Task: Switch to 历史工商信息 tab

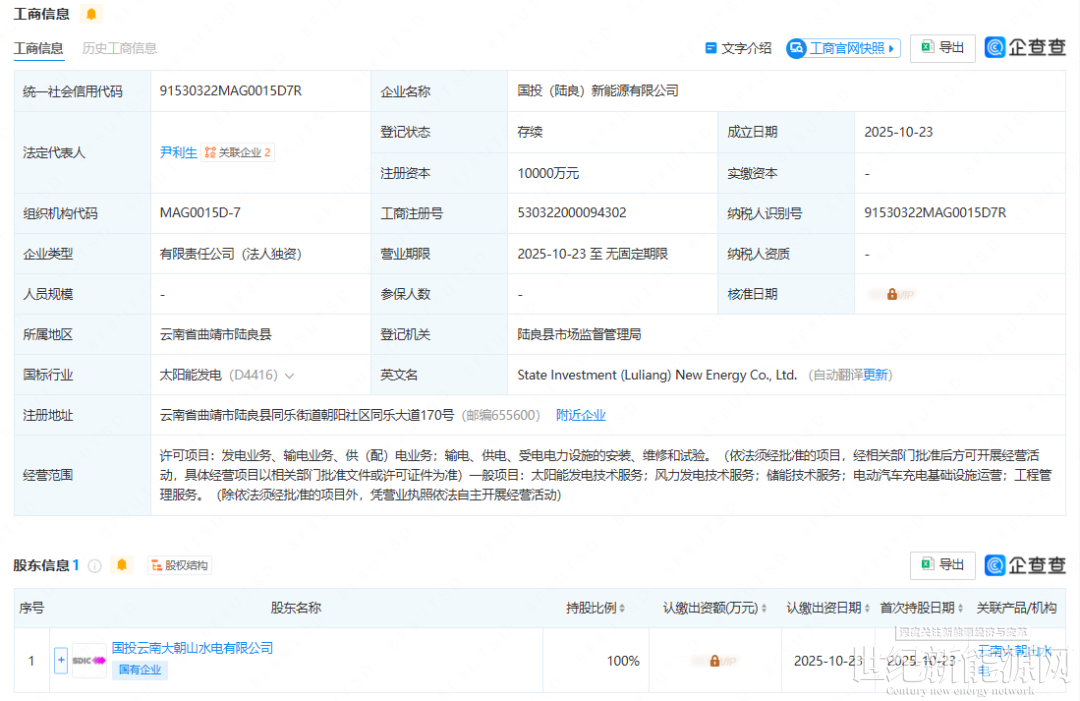Action: click(x=119, y=48)
